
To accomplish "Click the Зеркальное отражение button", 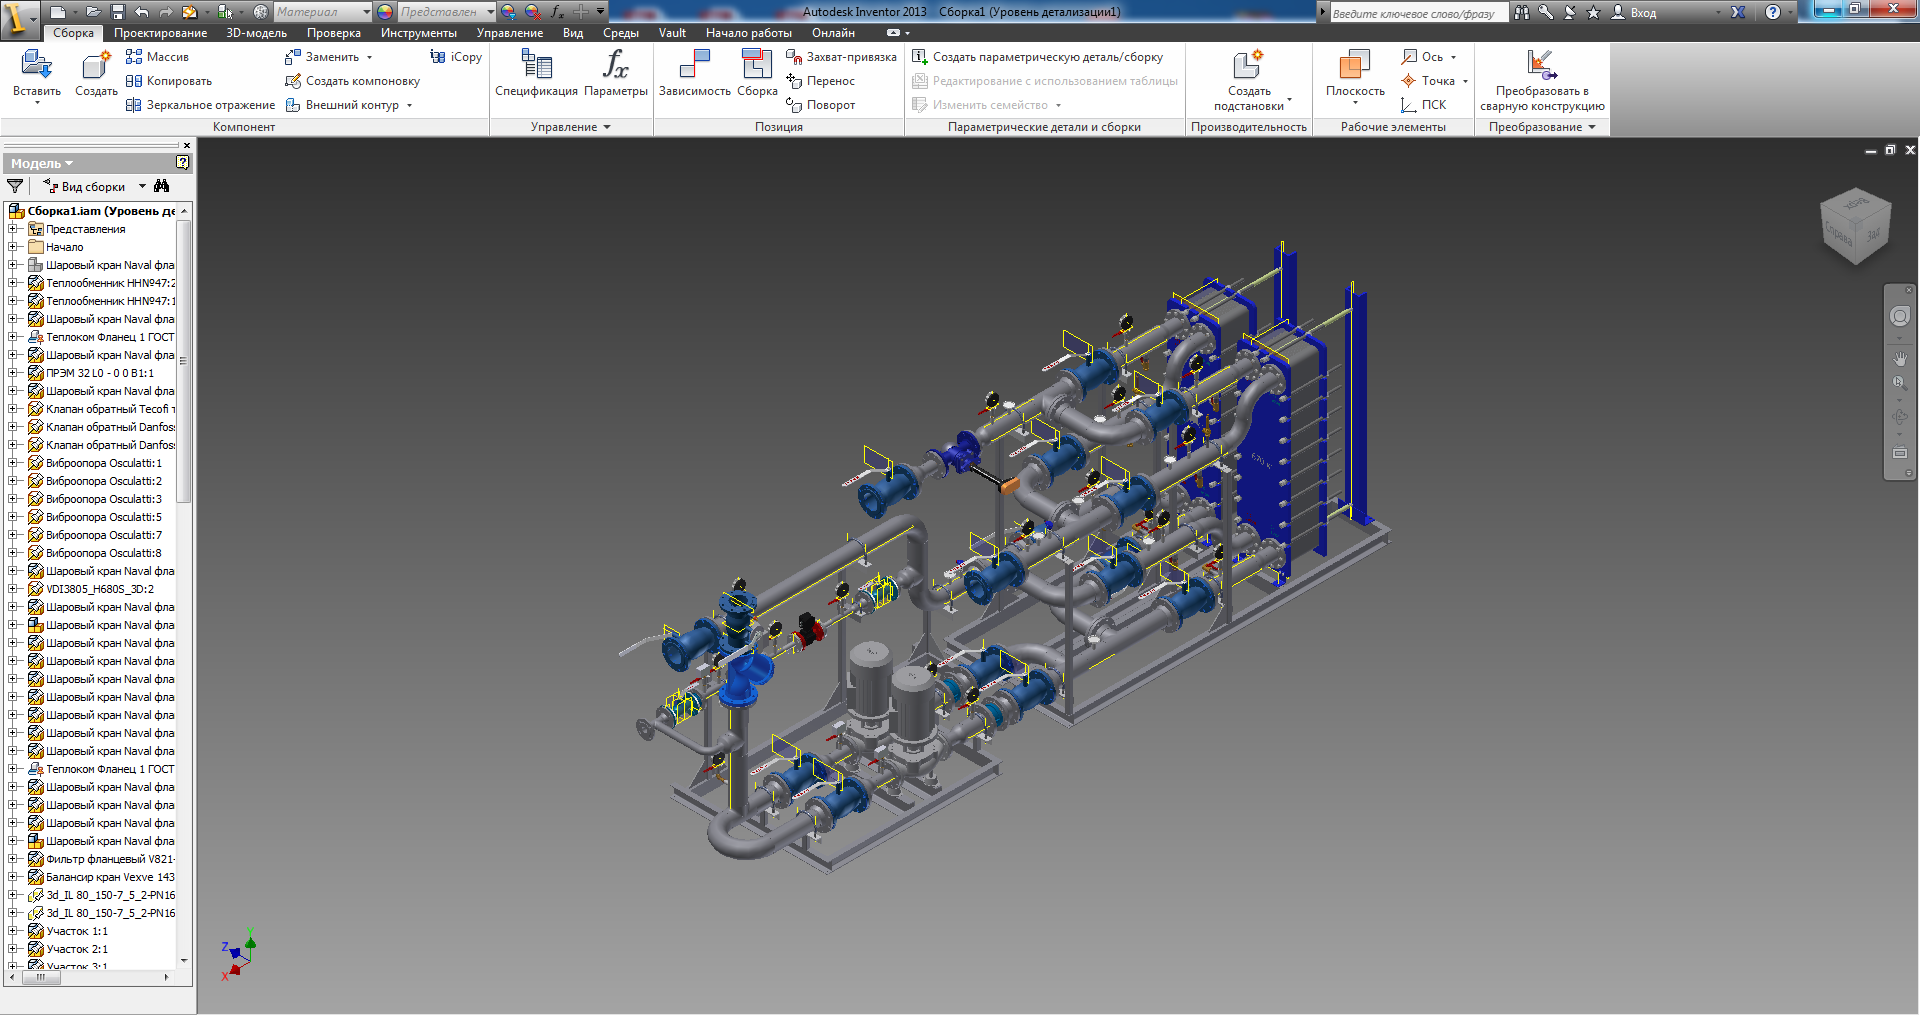I will point(201,105).
